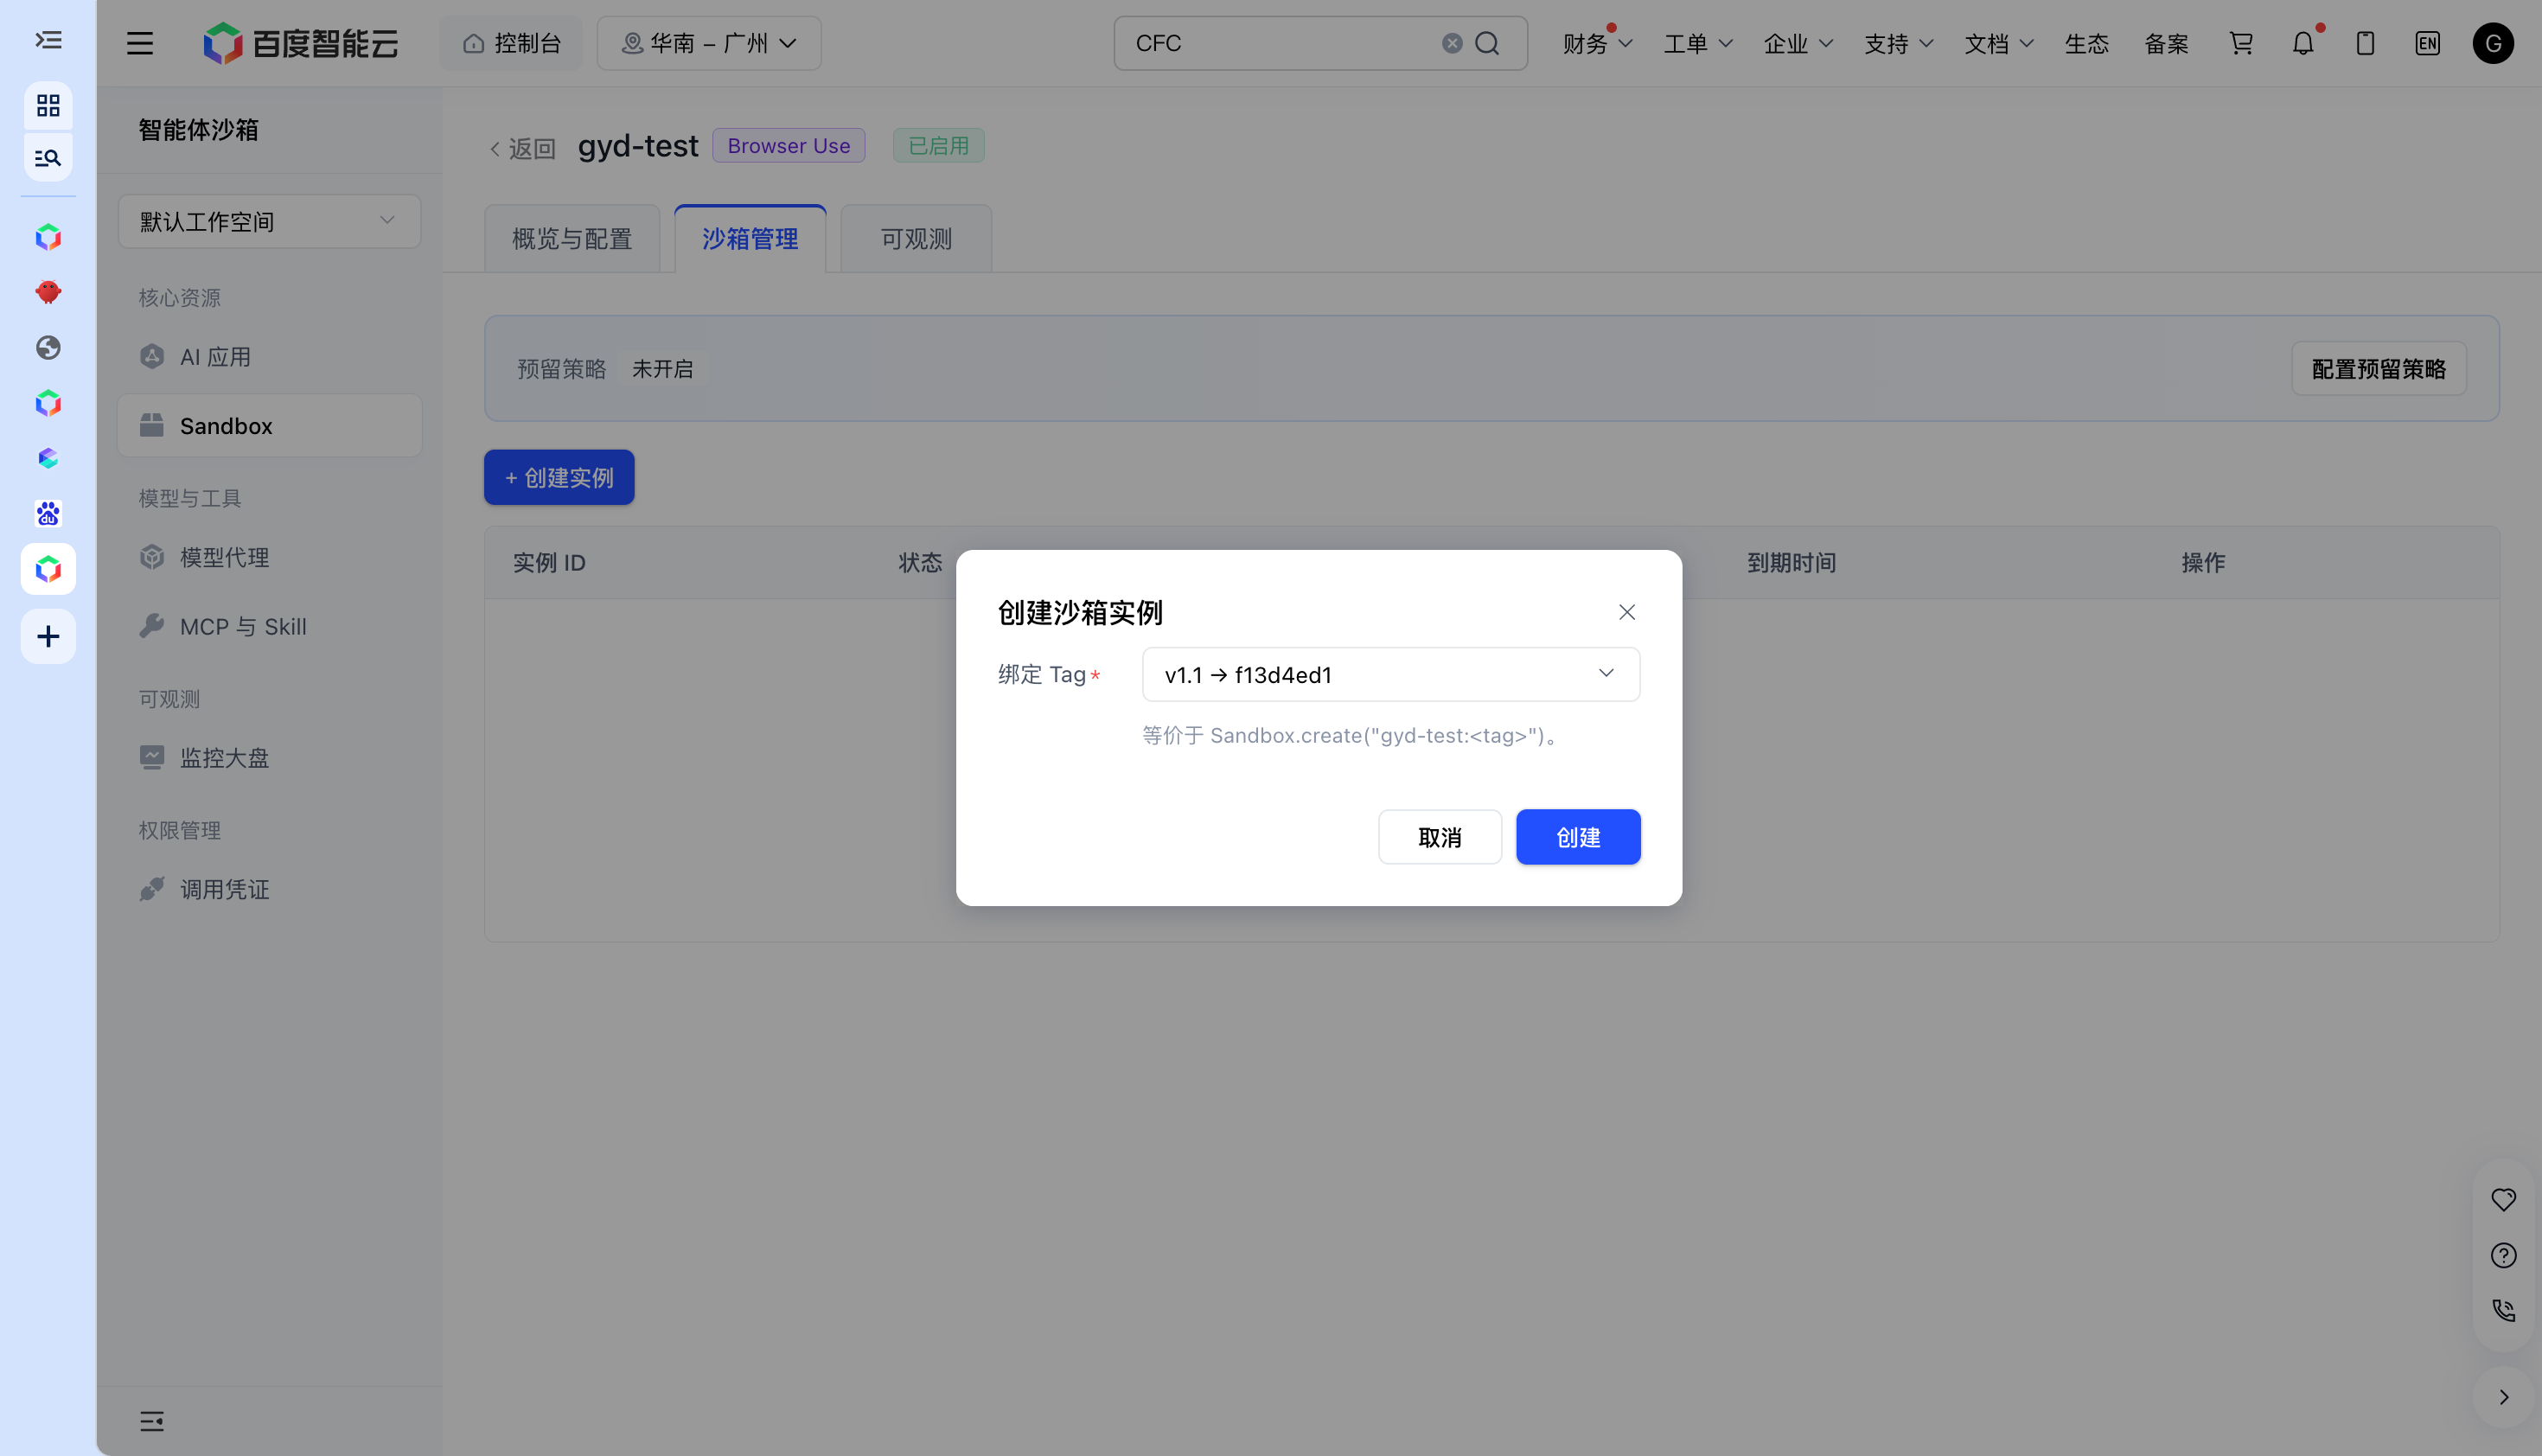The width and height of the screenshot is (2542, 1456).
Task: Open the list-search icon in rail
Action: (x=48, y=157)
